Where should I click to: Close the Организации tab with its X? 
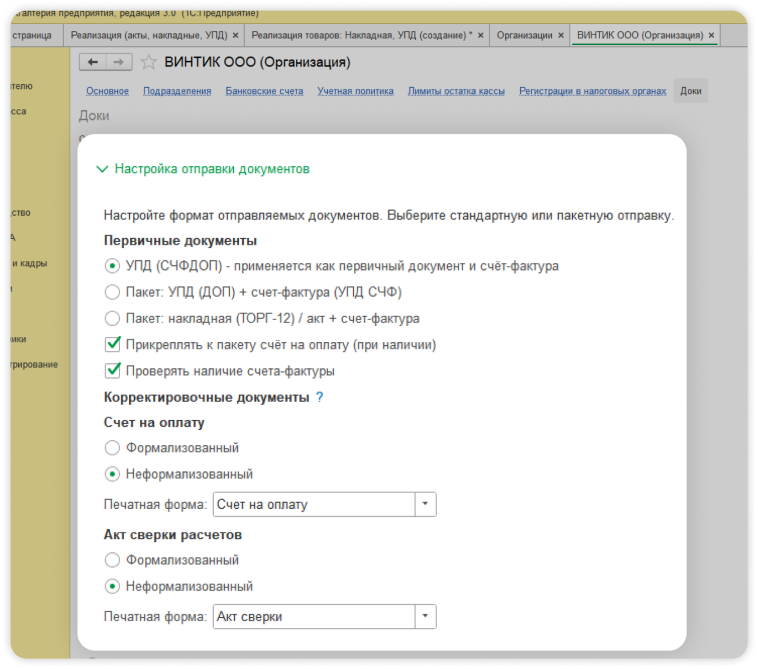563,35
